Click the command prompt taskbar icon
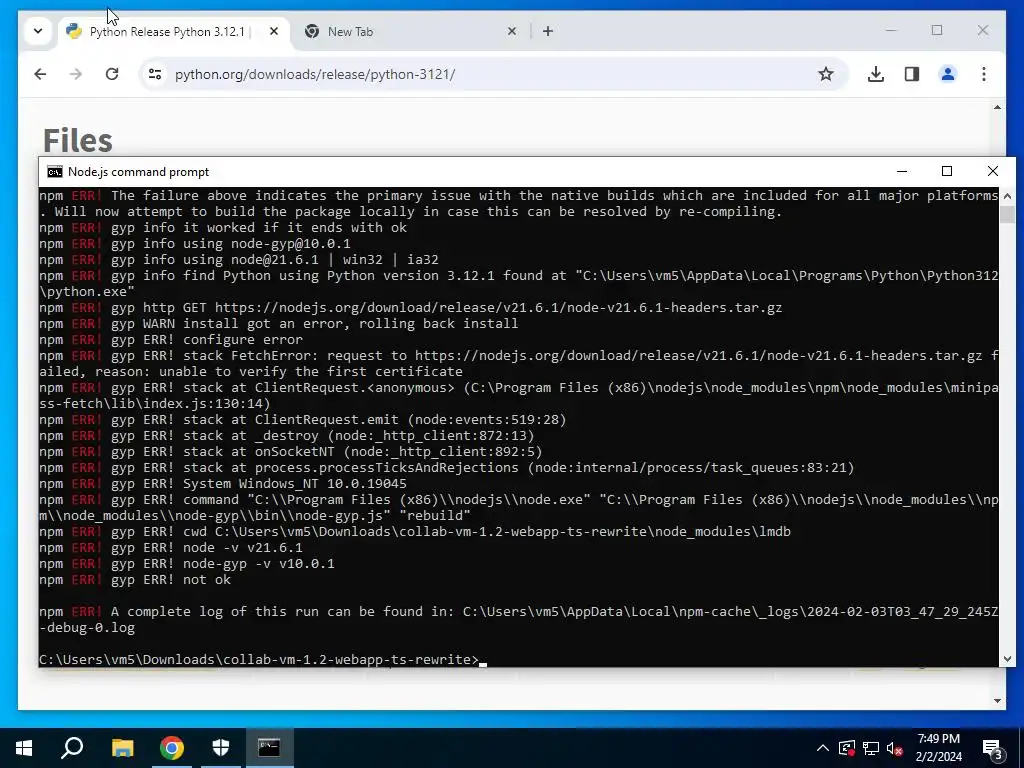Viewport: 1024px width, 768px height. tap(269, 748)
